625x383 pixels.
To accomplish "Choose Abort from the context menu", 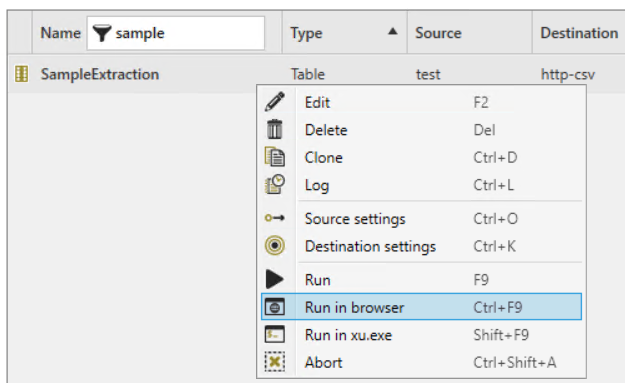I will pyautogui.click(x=421, y=362).
